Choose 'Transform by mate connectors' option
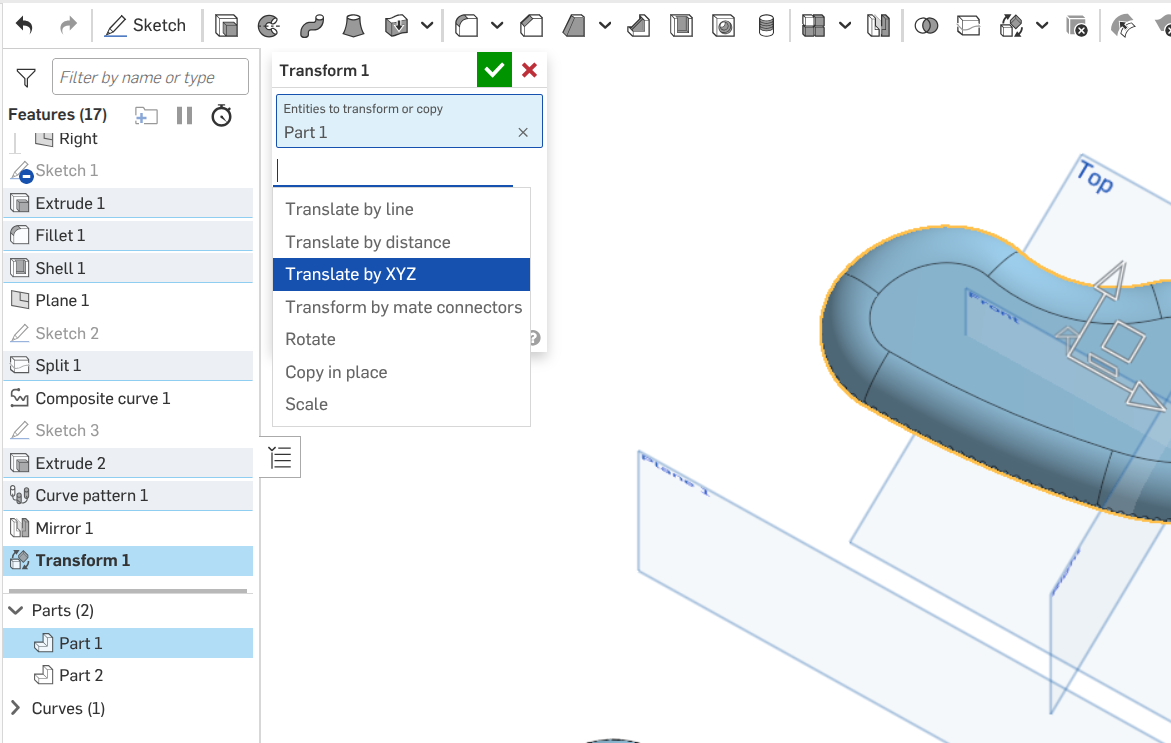Viewport: 1171px width, 743px height. point(402,307)
